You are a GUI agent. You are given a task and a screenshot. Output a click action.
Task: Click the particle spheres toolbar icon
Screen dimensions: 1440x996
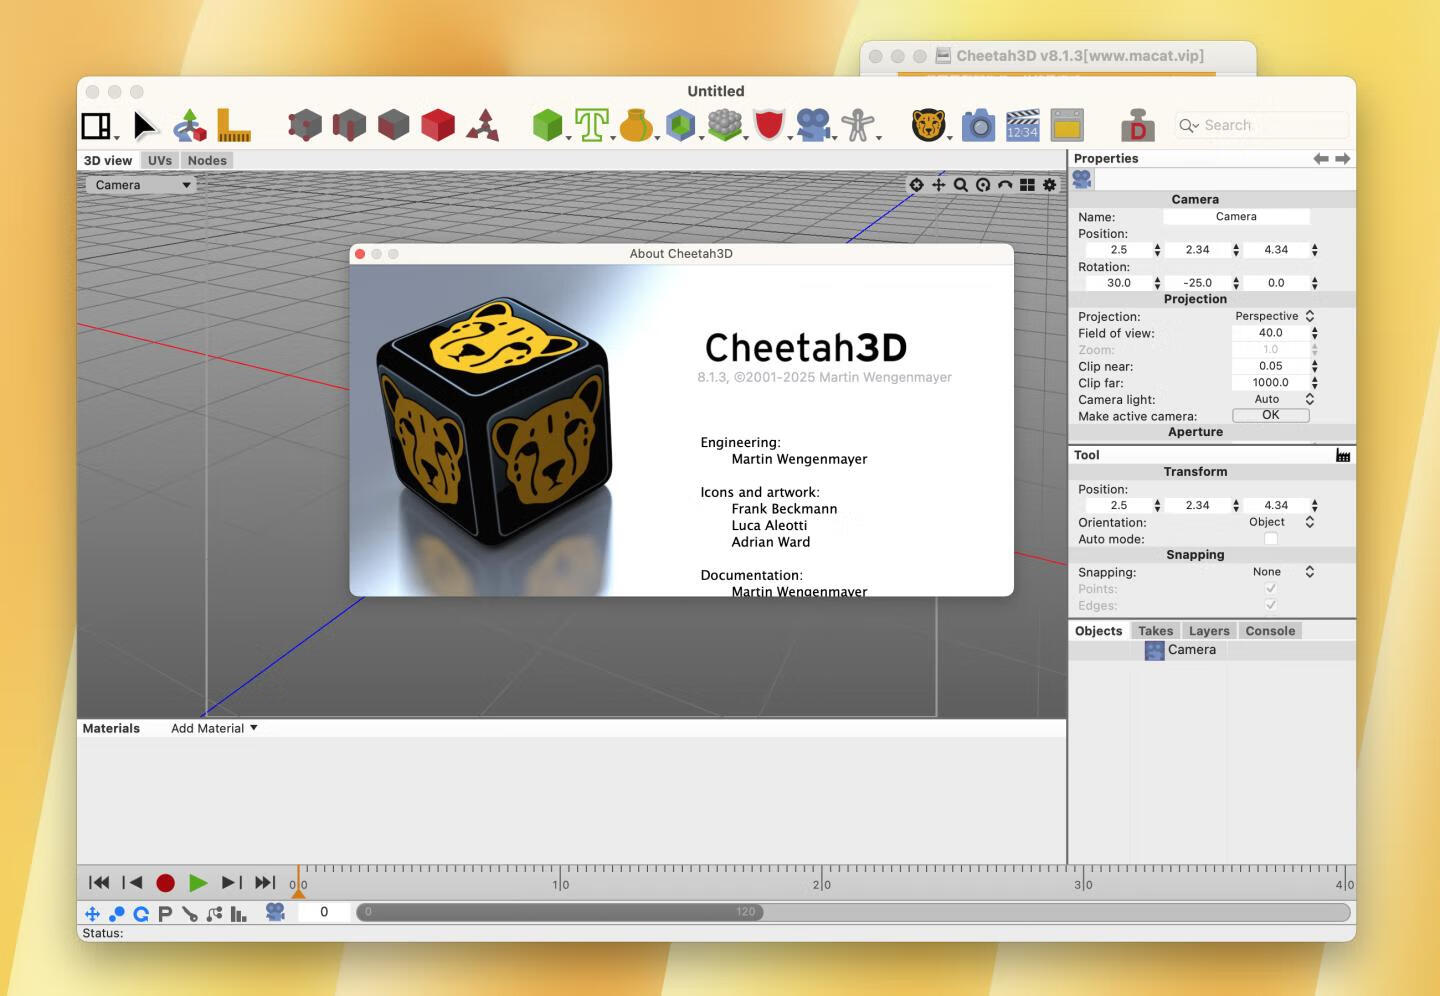[x=725, y=125]
